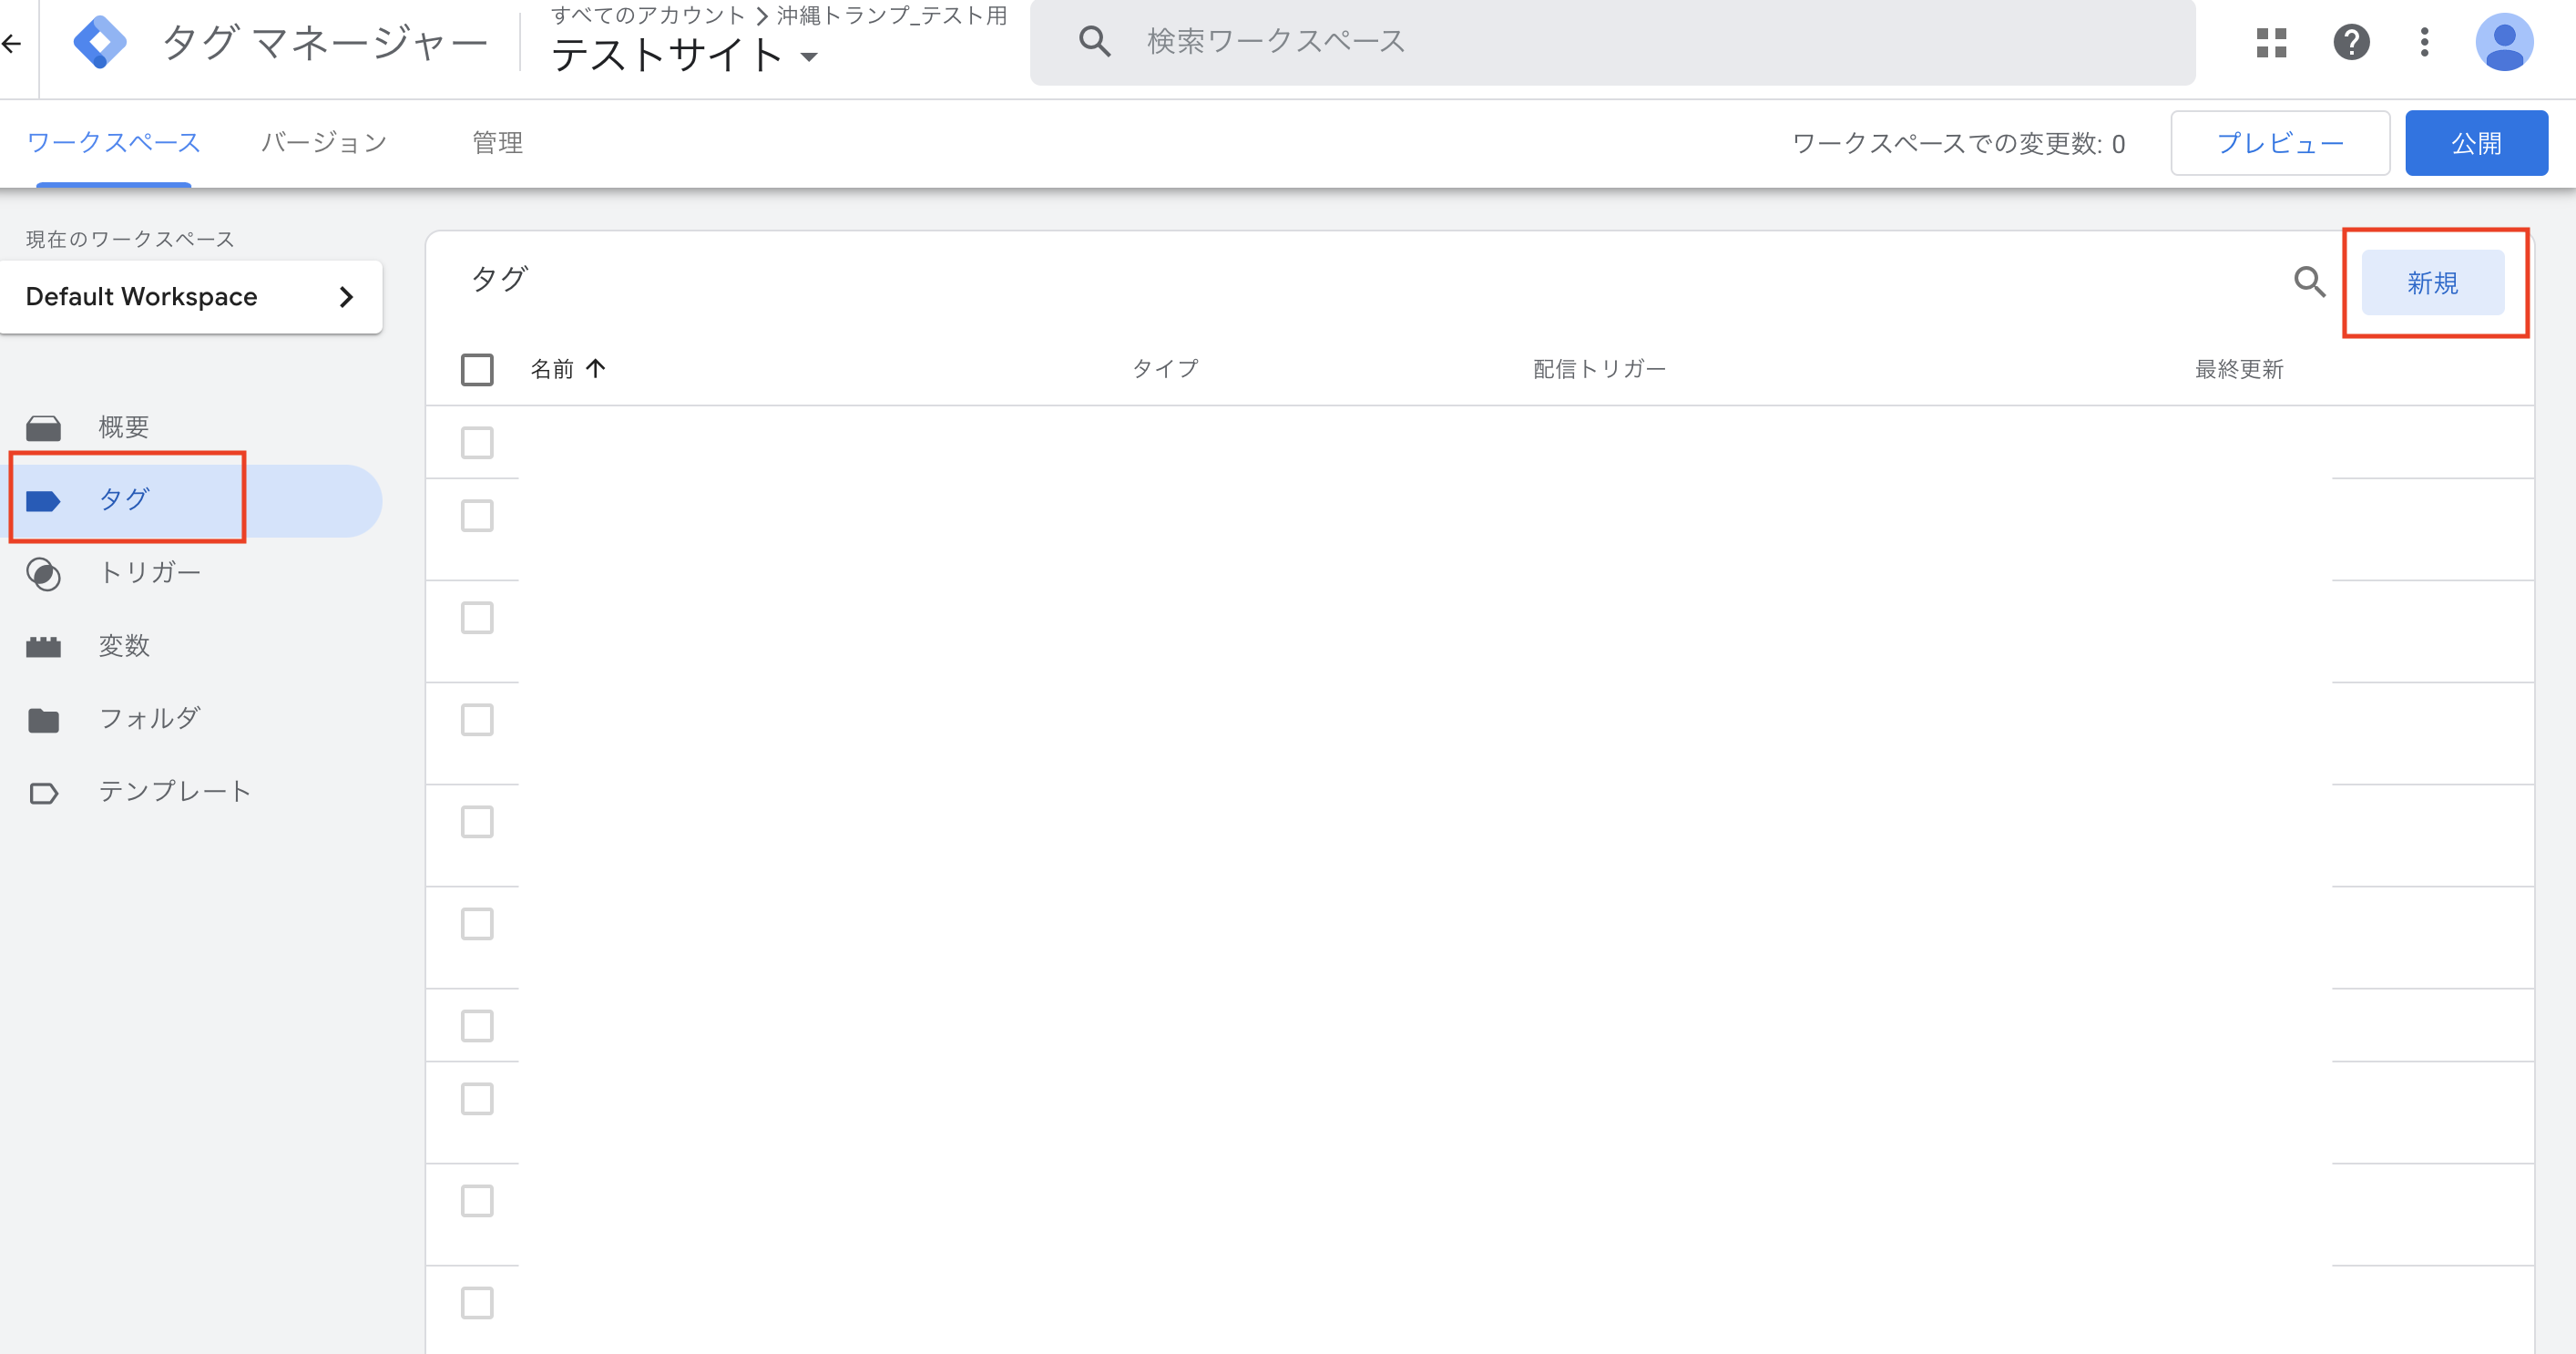Check the second row checkbox in the tag list
2576x1354 pixels.
(x=477, y=516)
